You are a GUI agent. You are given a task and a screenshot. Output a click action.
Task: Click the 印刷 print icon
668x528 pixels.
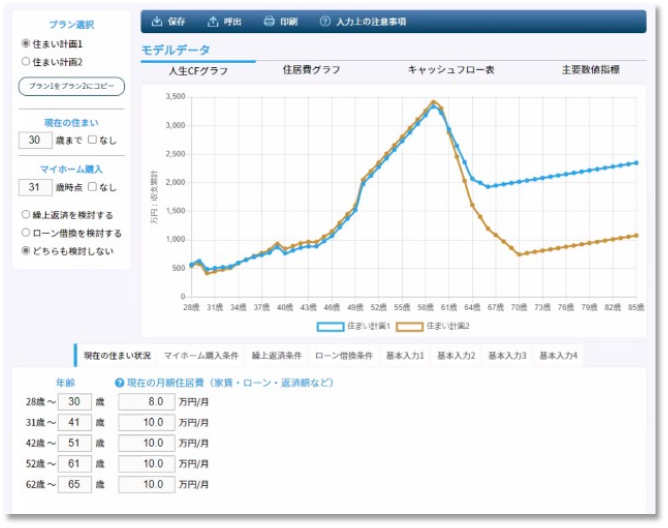coord(268,21)
